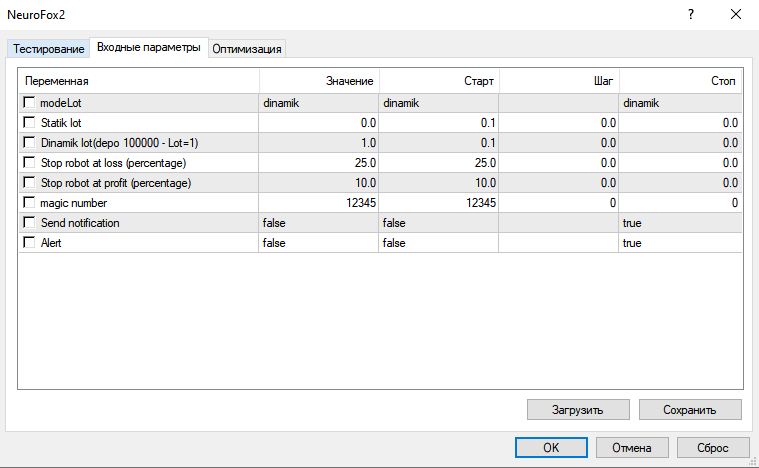Select Statik lot Старт cell 0.1

pyautogui.click(x=439, y=123)
